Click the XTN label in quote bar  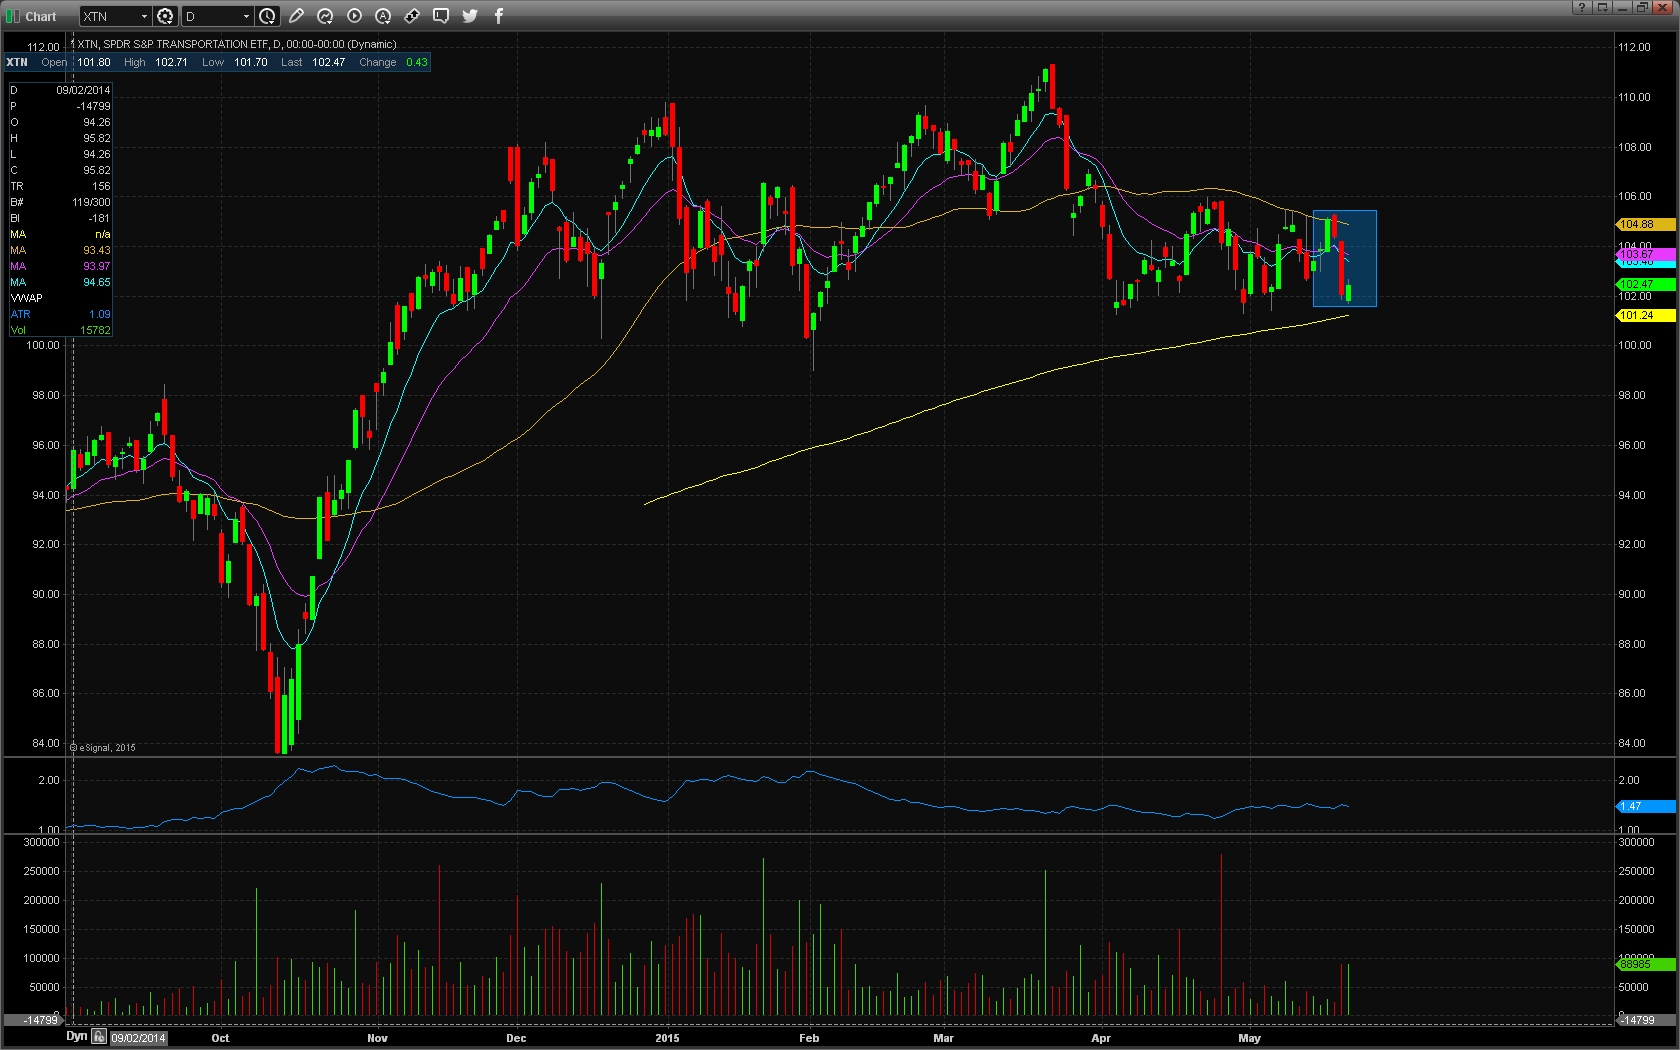click(x=17, y=62)
